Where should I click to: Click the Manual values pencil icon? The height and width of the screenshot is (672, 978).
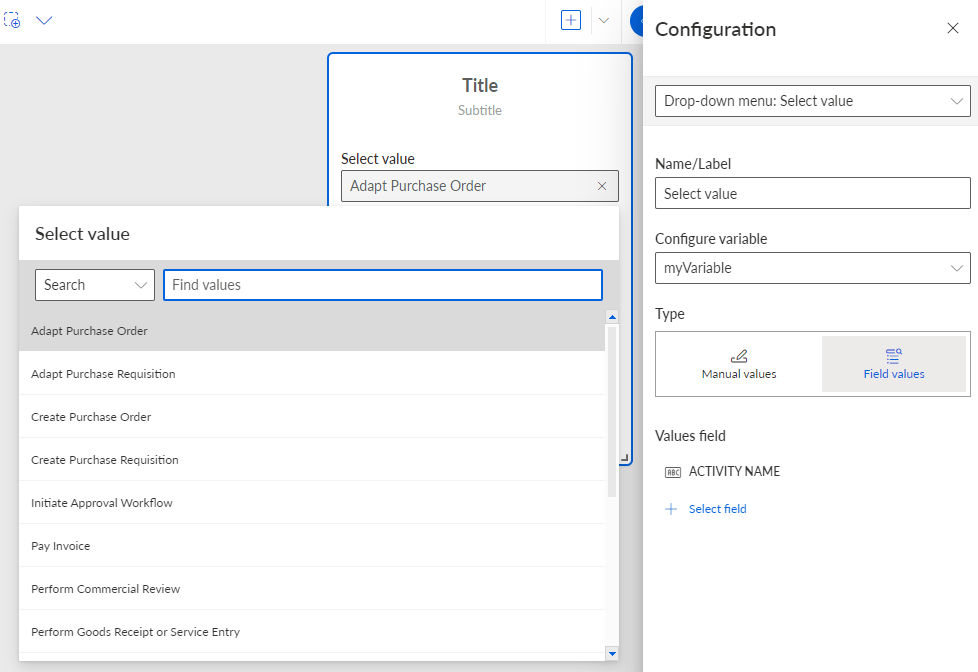pyautogui.click(x=739, y=356)
